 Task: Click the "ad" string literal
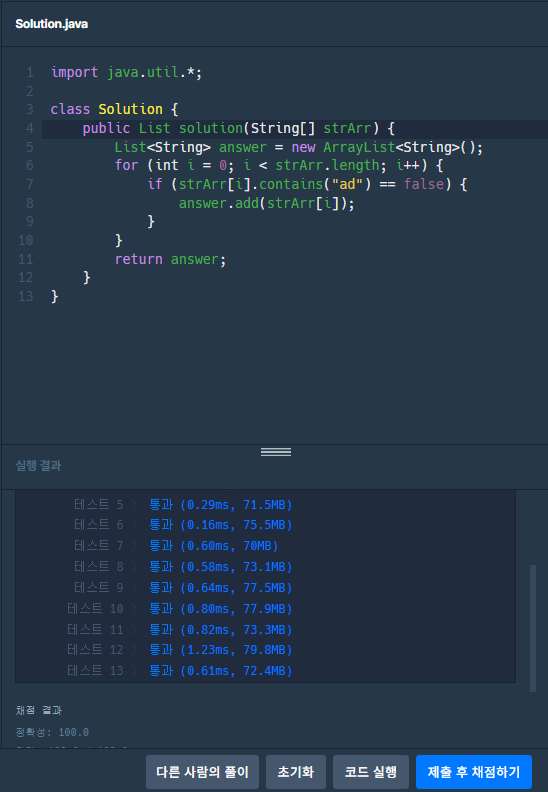[x=347, y=184]
